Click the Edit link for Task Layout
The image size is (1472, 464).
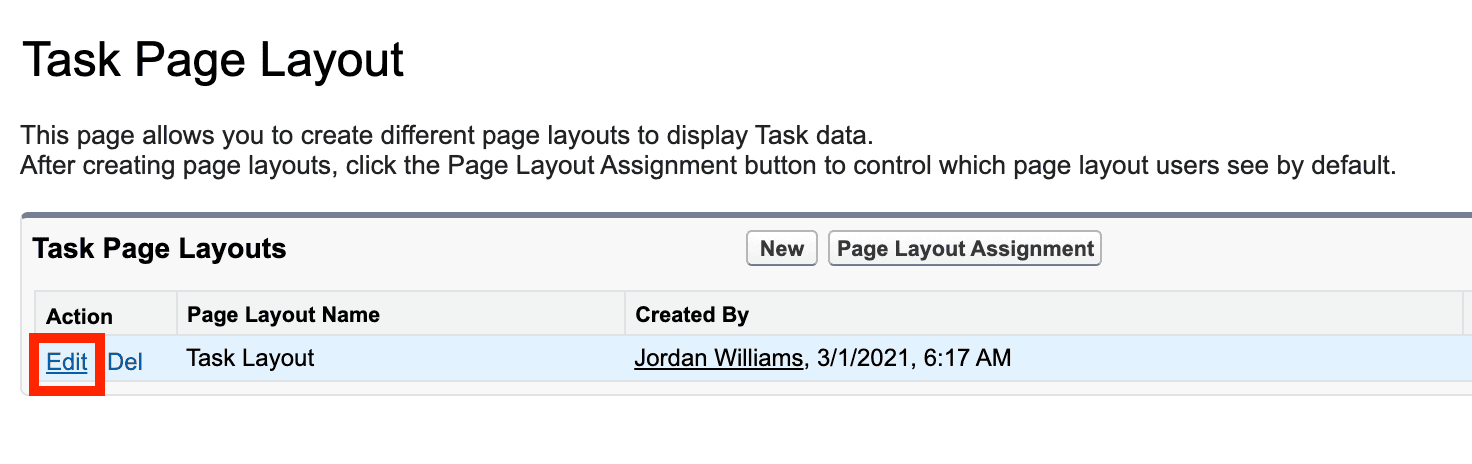click(67, 362)
